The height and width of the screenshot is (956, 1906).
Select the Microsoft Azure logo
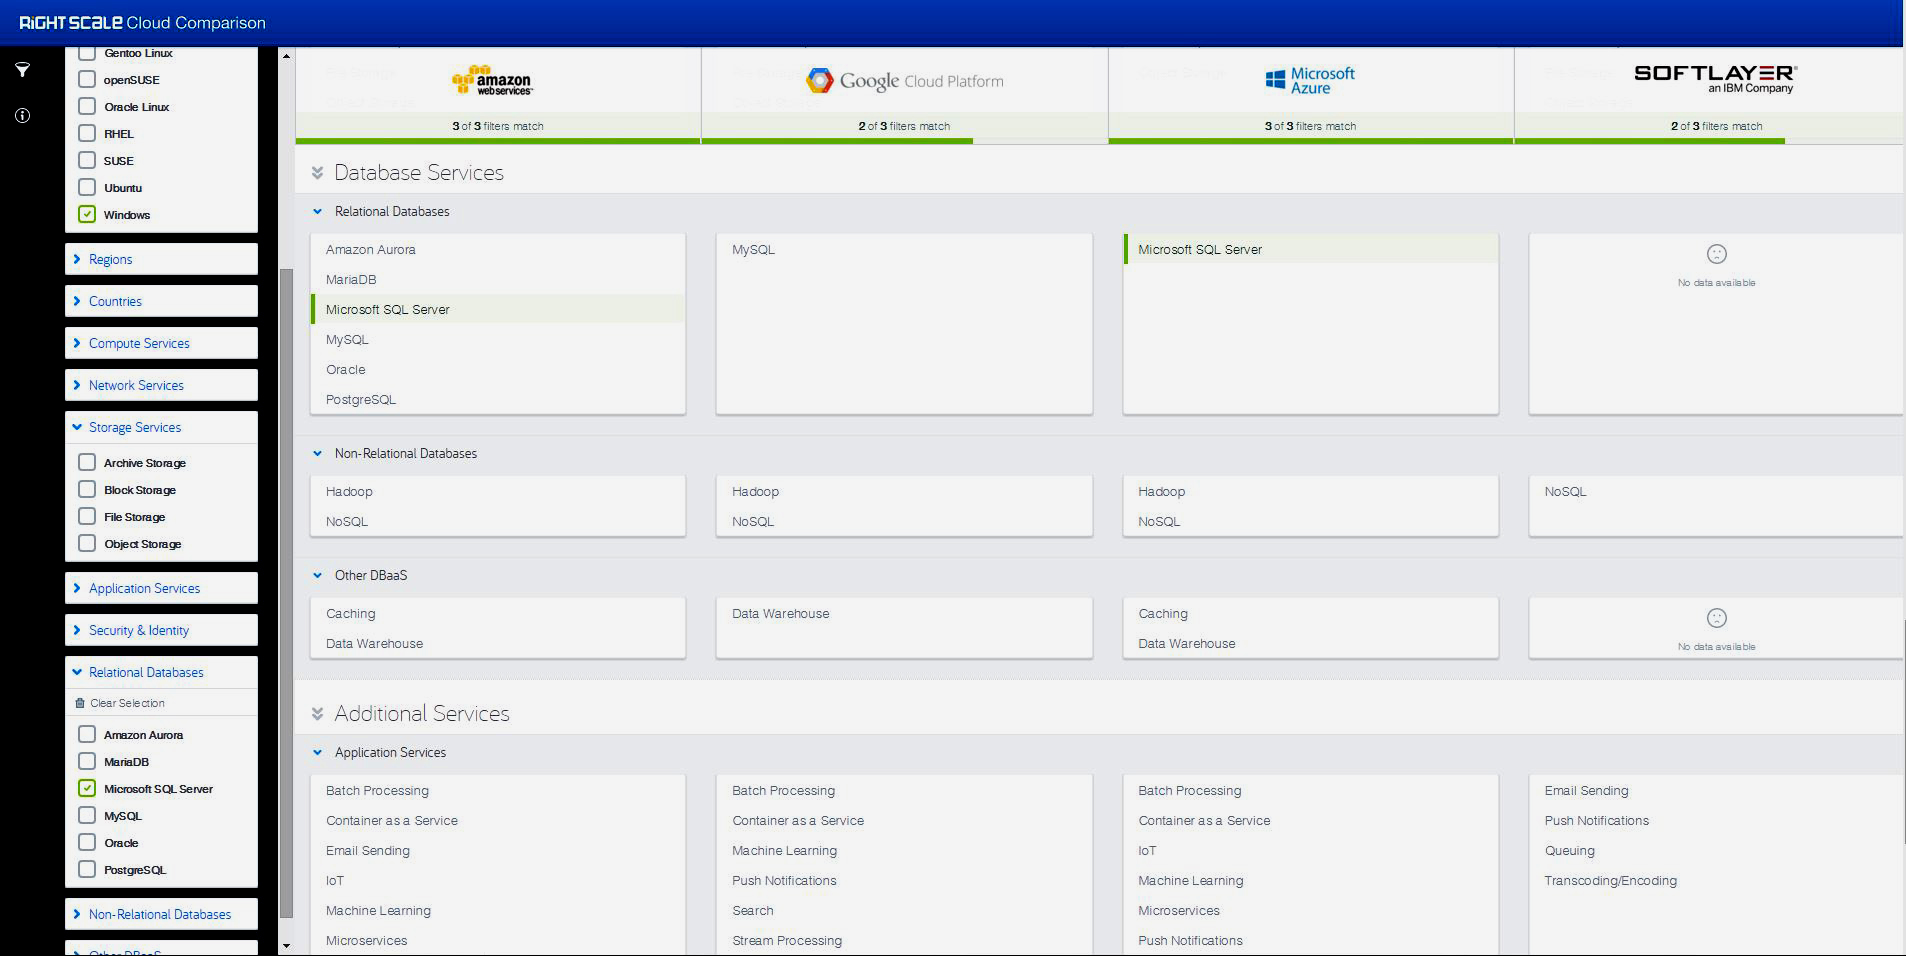click(x=1310, y=80)
